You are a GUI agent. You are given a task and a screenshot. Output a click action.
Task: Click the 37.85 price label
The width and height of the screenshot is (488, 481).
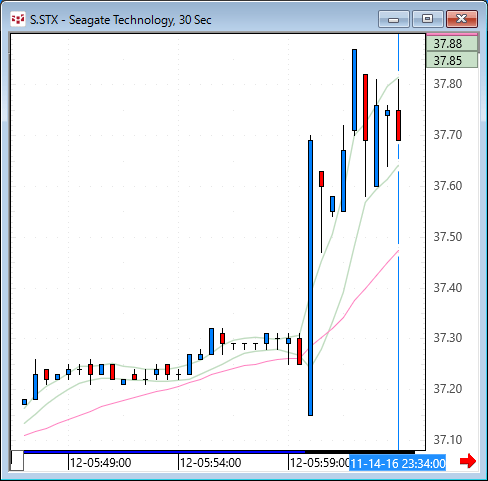tap(452, 60)
